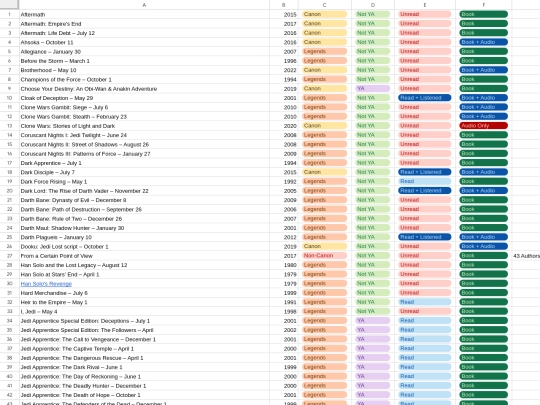540x405 pixels.
Task: Select column F header
Action: point(483,5)
